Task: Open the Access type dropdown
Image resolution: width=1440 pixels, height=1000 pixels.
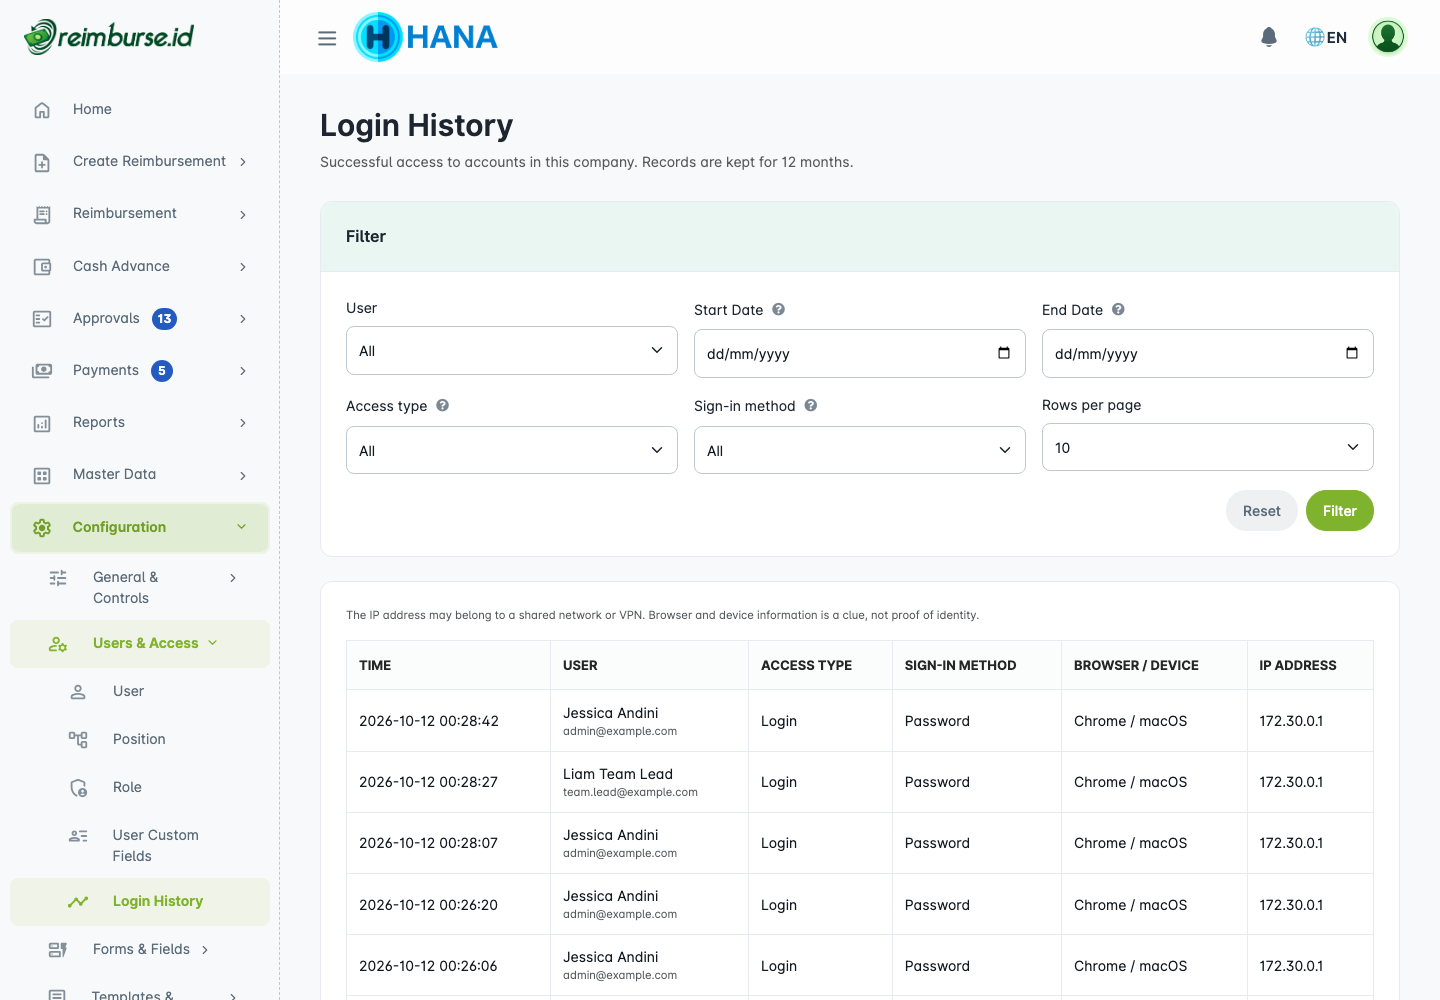Action: [512, 450]
